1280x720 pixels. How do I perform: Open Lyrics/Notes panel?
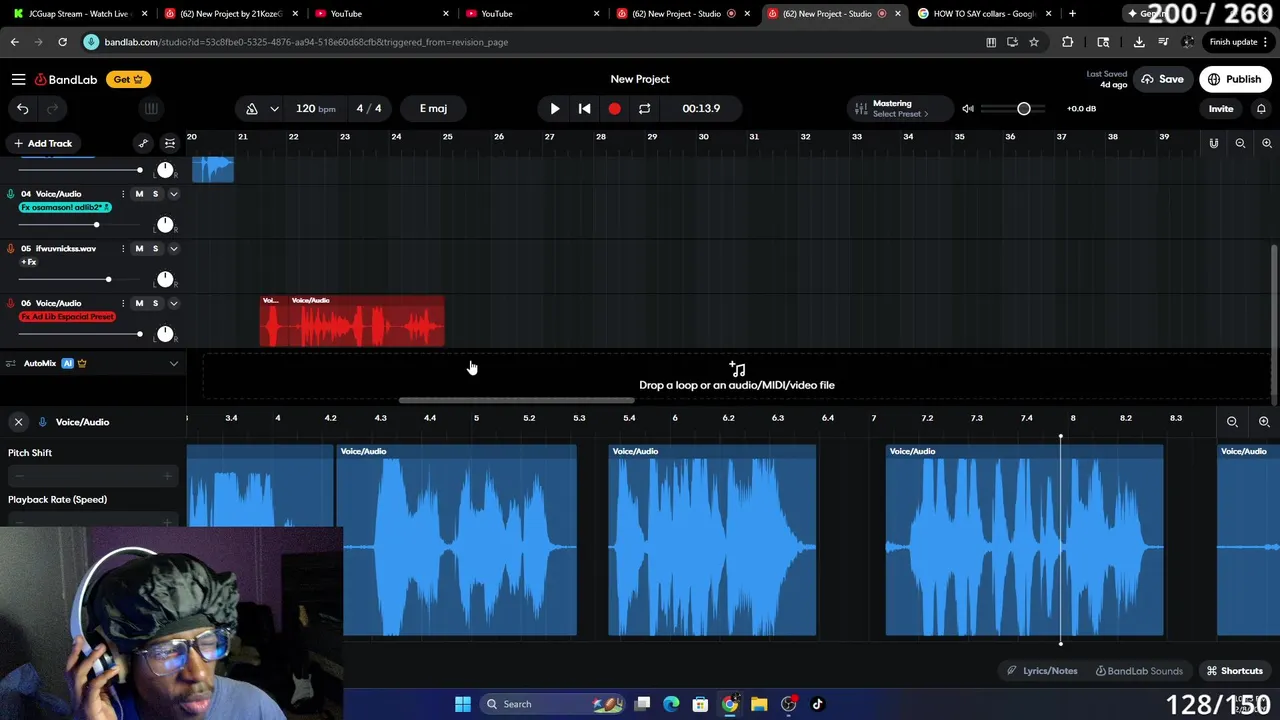1042,671
